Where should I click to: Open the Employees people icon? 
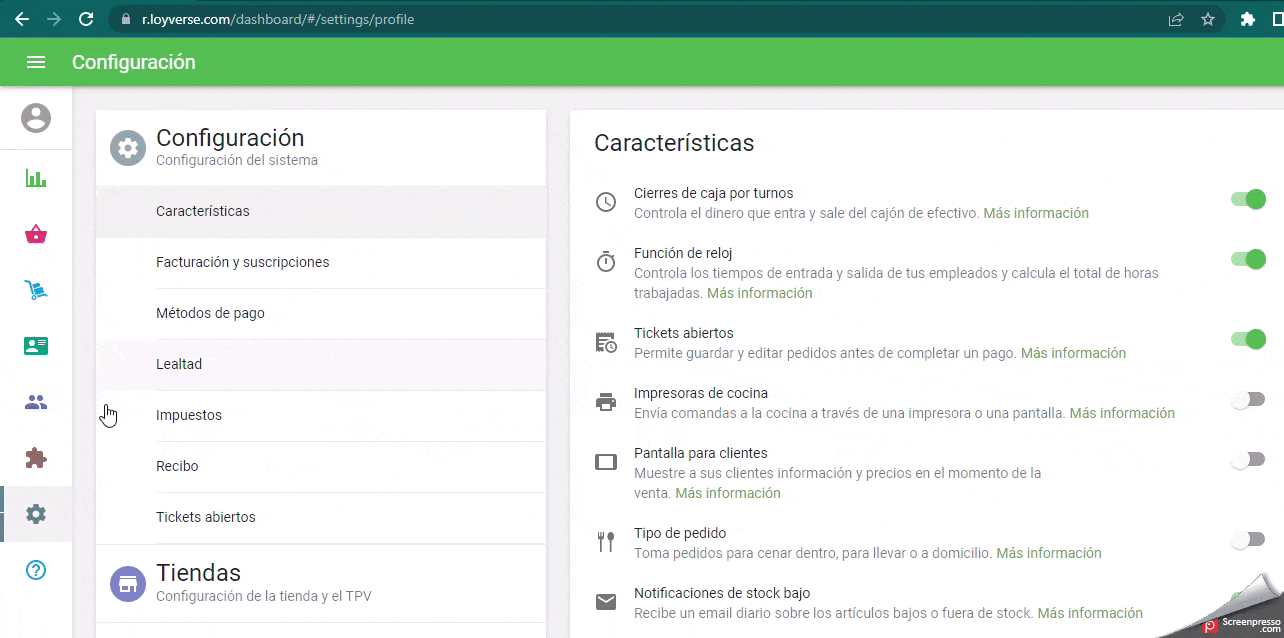pos(36,402)
